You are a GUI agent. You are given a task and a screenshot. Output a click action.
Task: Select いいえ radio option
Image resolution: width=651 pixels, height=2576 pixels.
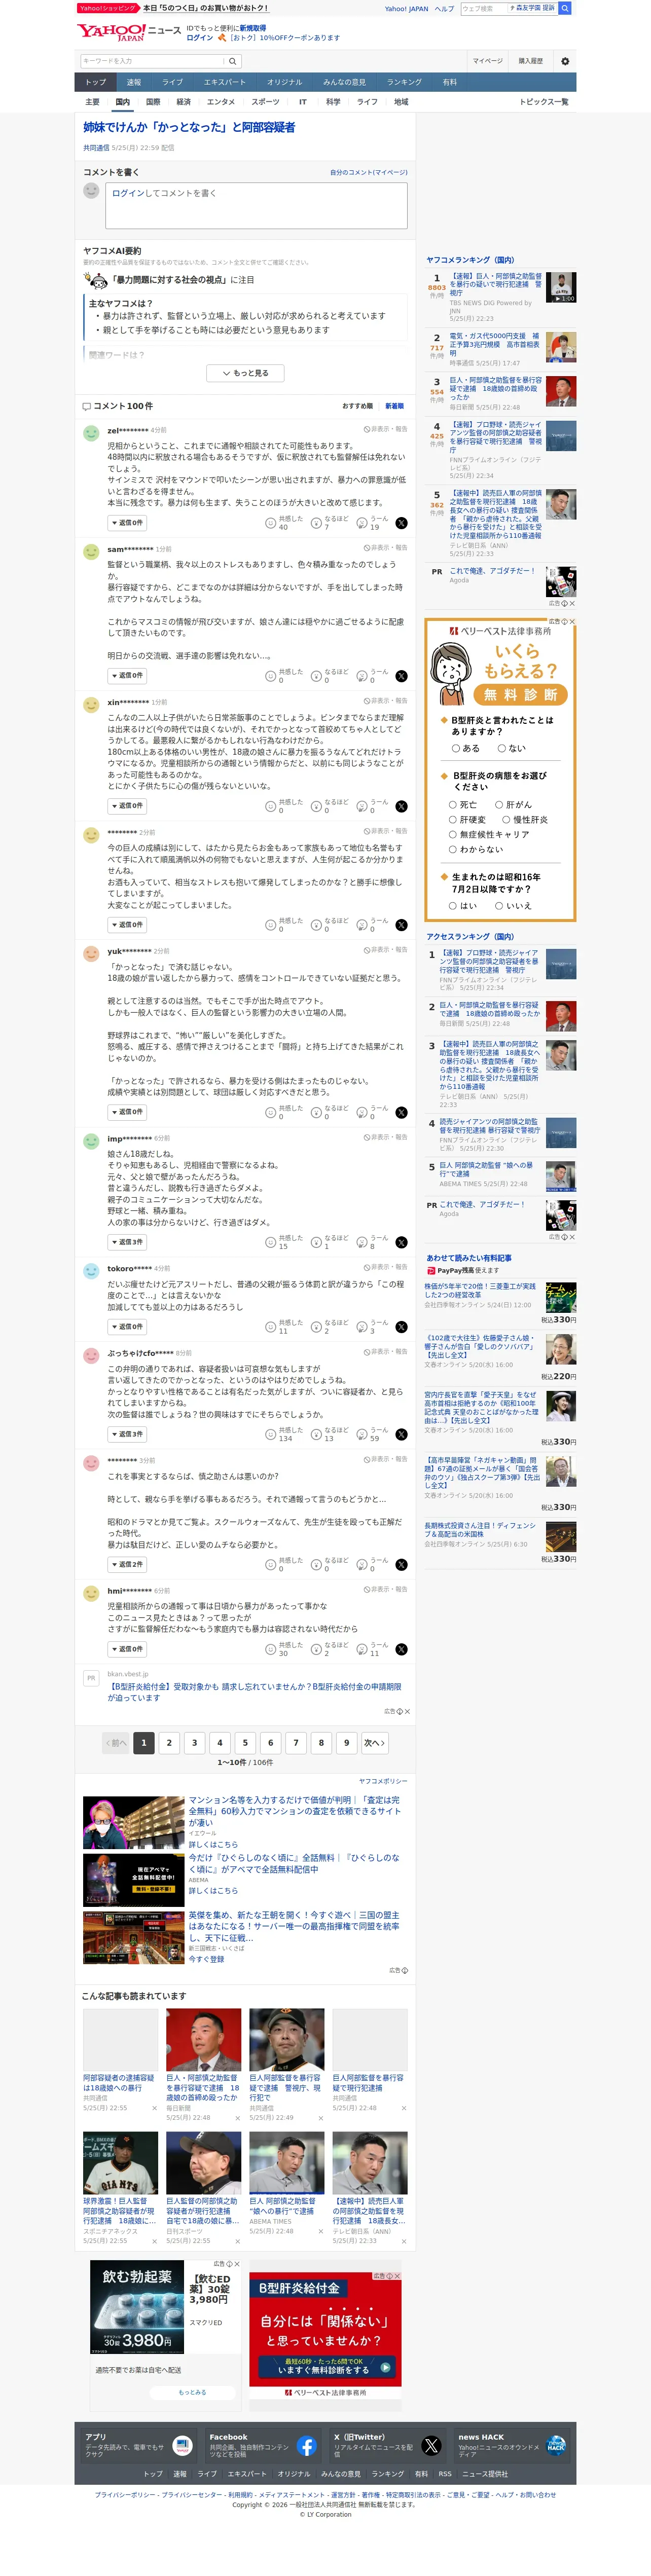513,905
